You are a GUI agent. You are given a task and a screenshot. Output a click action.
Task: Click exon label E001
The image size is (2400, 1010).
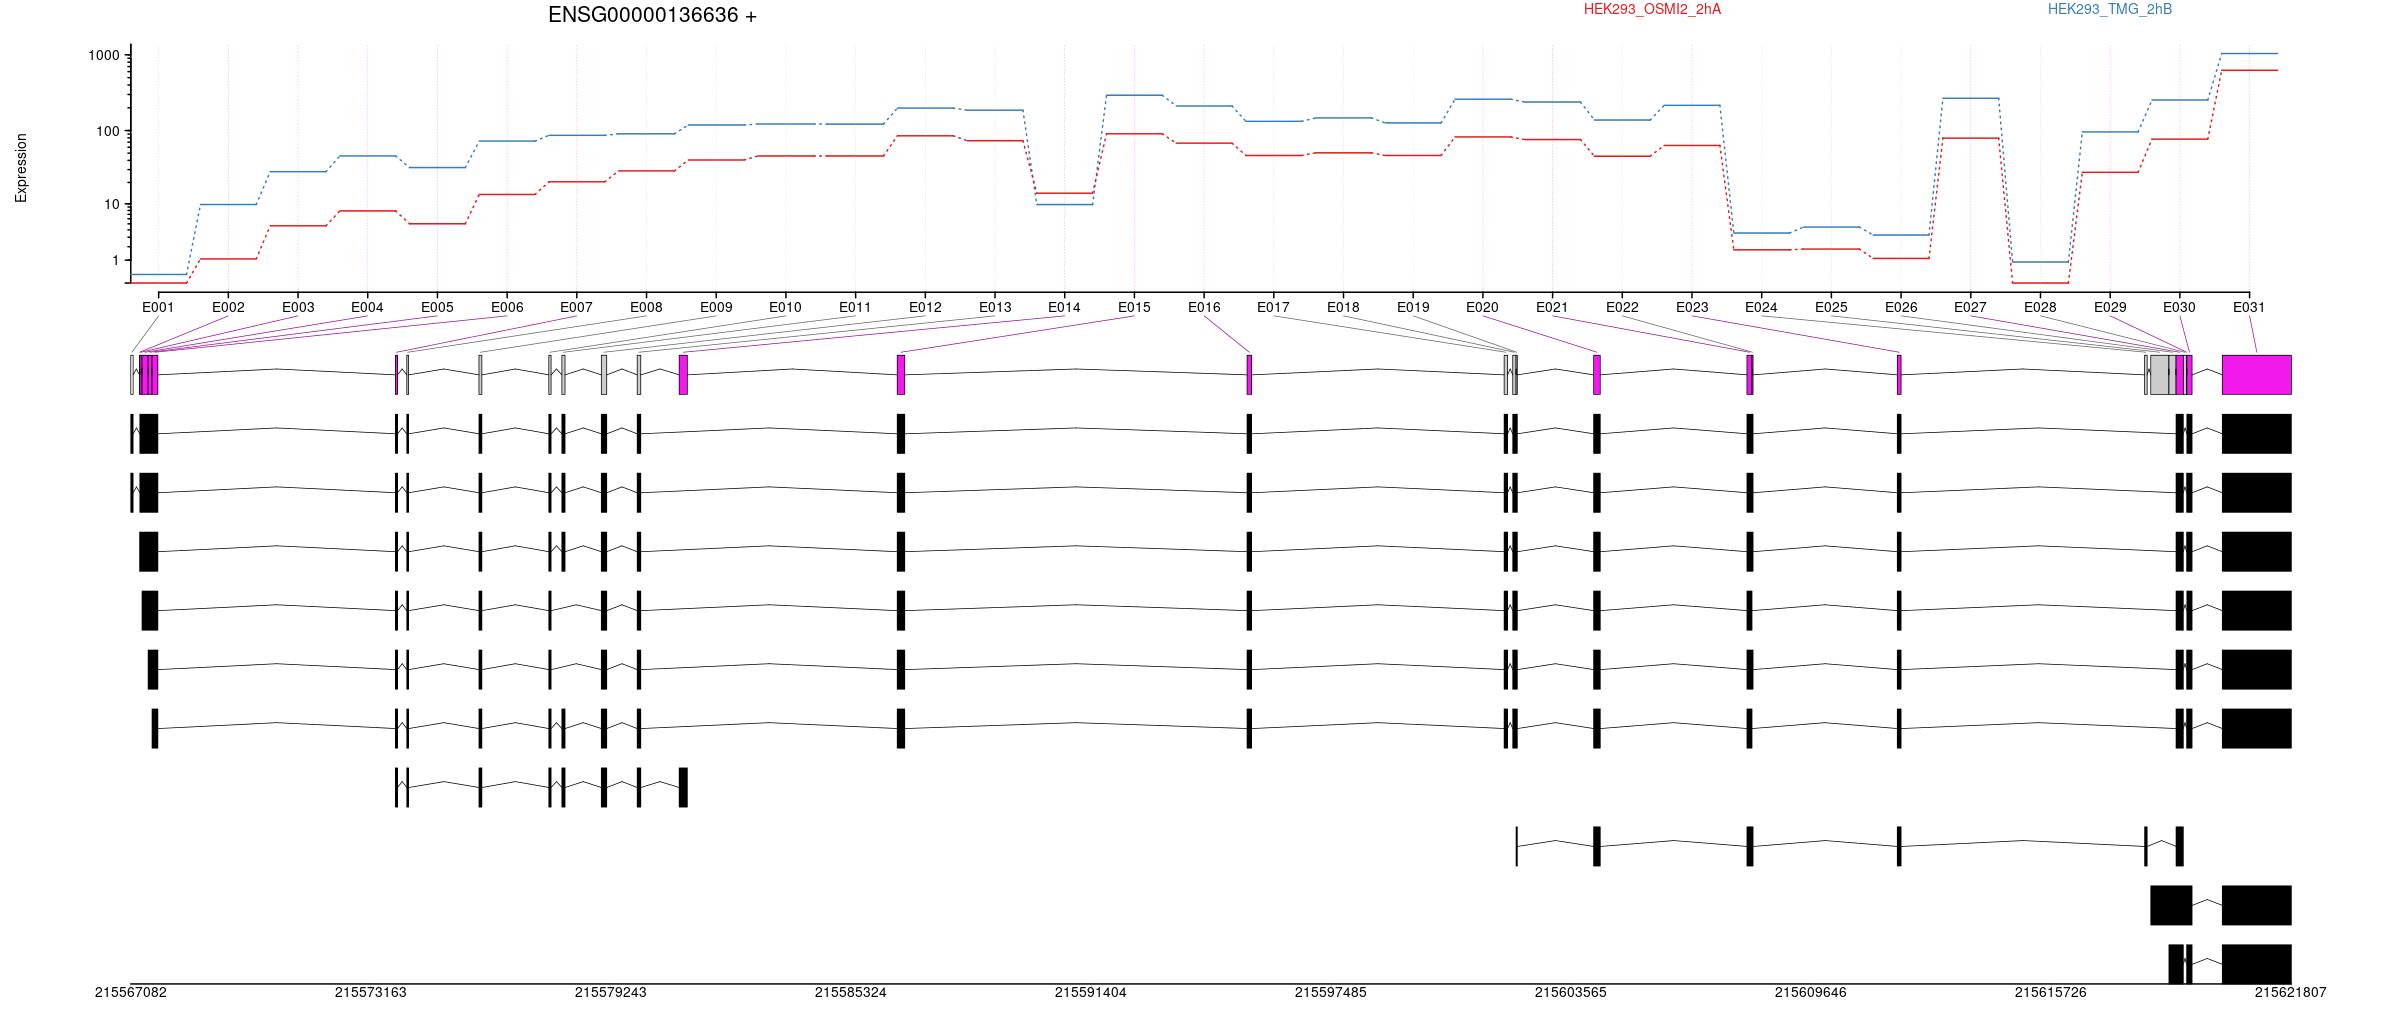[x=158, y=307]
